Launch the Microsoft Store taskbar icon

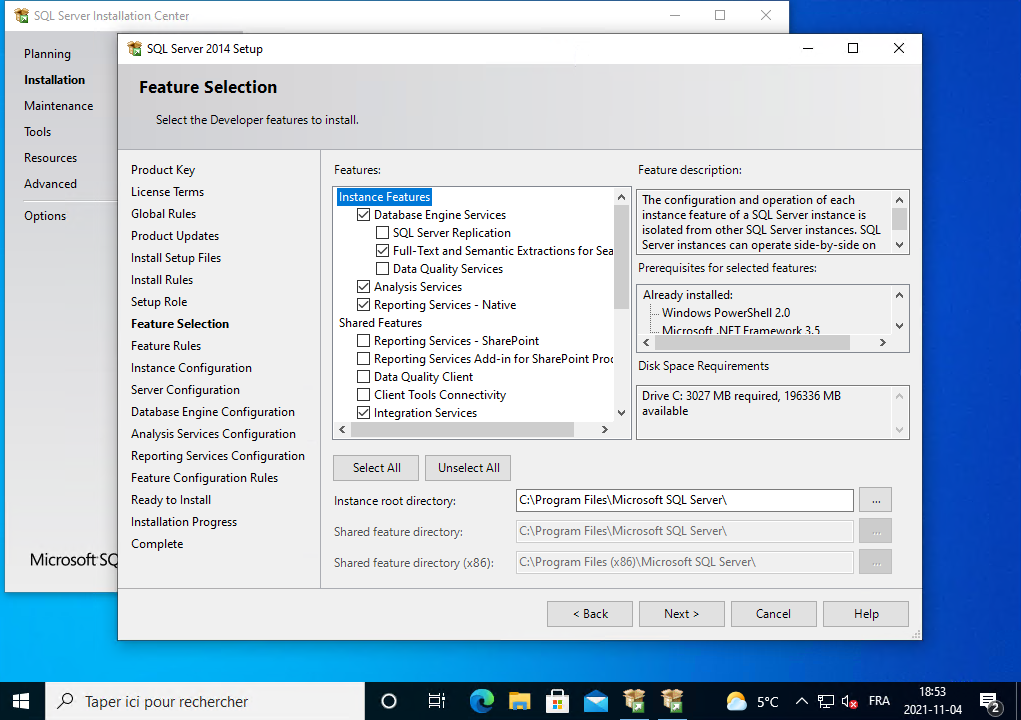[x=557, y=701]
